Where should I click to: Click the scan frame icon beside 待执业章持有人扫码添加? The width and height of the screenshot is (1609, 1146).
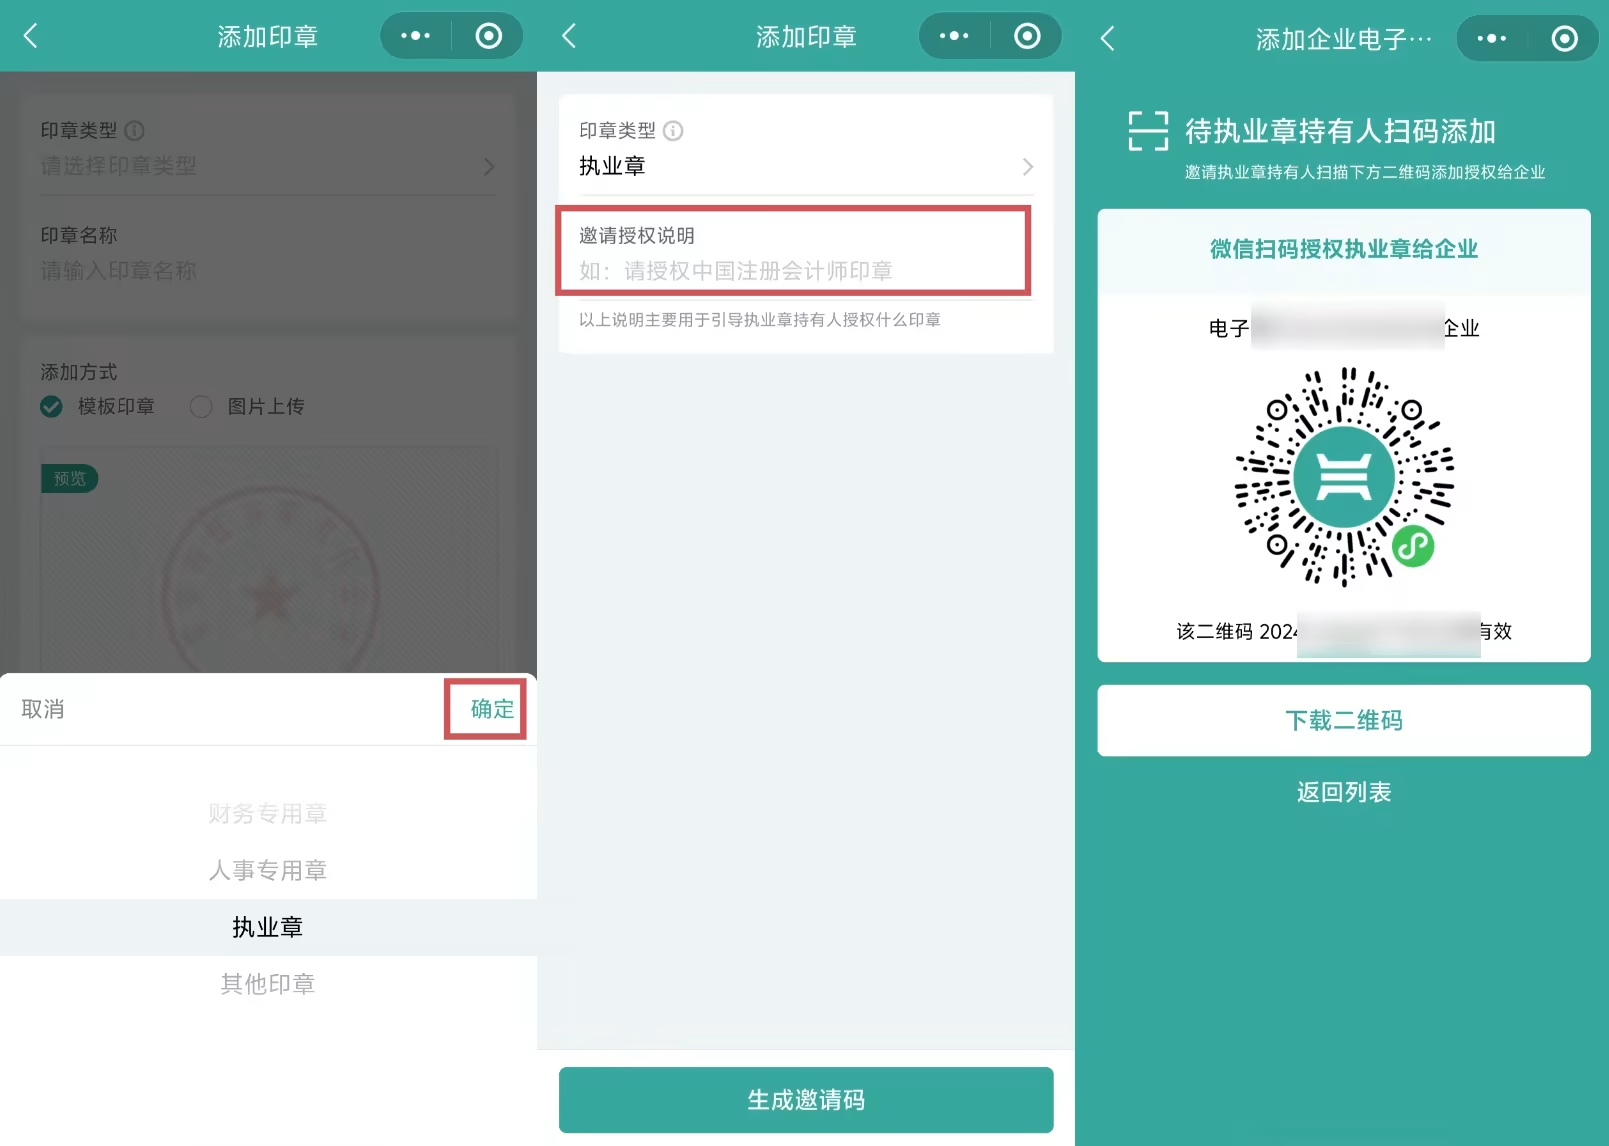(1148, 131)
